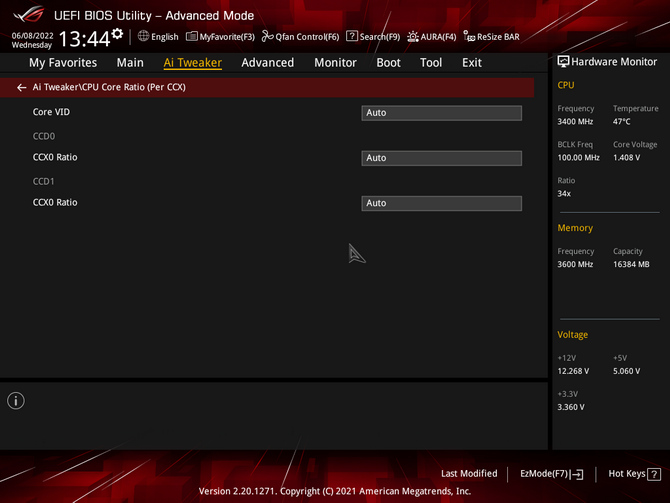Open the Exit tab
Screen dimensions: 670x503
coord(472,63)
